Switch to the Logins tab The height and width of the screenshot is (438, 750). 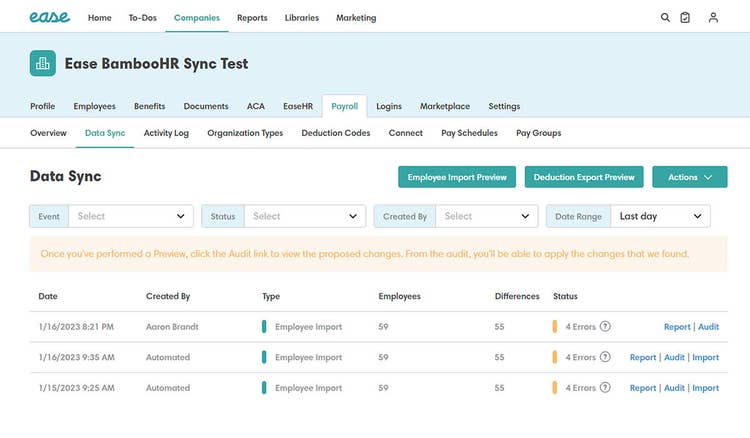click(389, 106)
